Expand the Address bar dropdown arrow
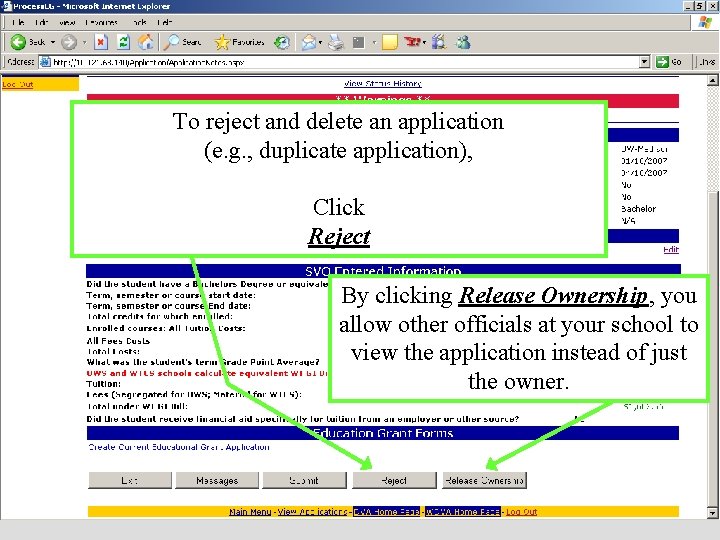 pos(645,62)
